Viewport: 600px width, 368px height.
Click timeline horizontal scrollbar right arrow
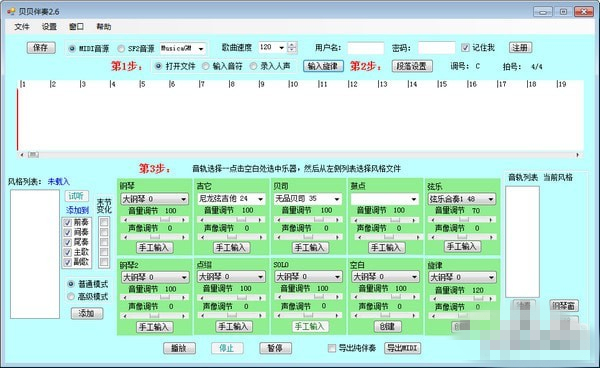577,155
